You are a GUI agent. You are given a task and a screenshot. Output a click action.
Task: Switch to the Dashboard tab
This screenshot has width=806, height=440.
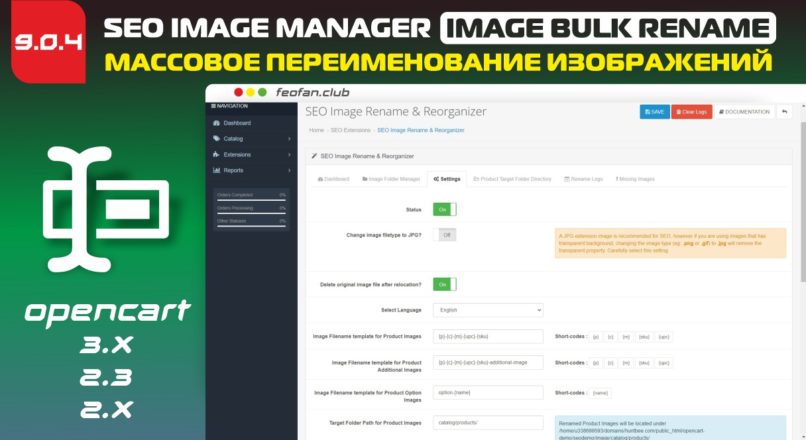334,179
